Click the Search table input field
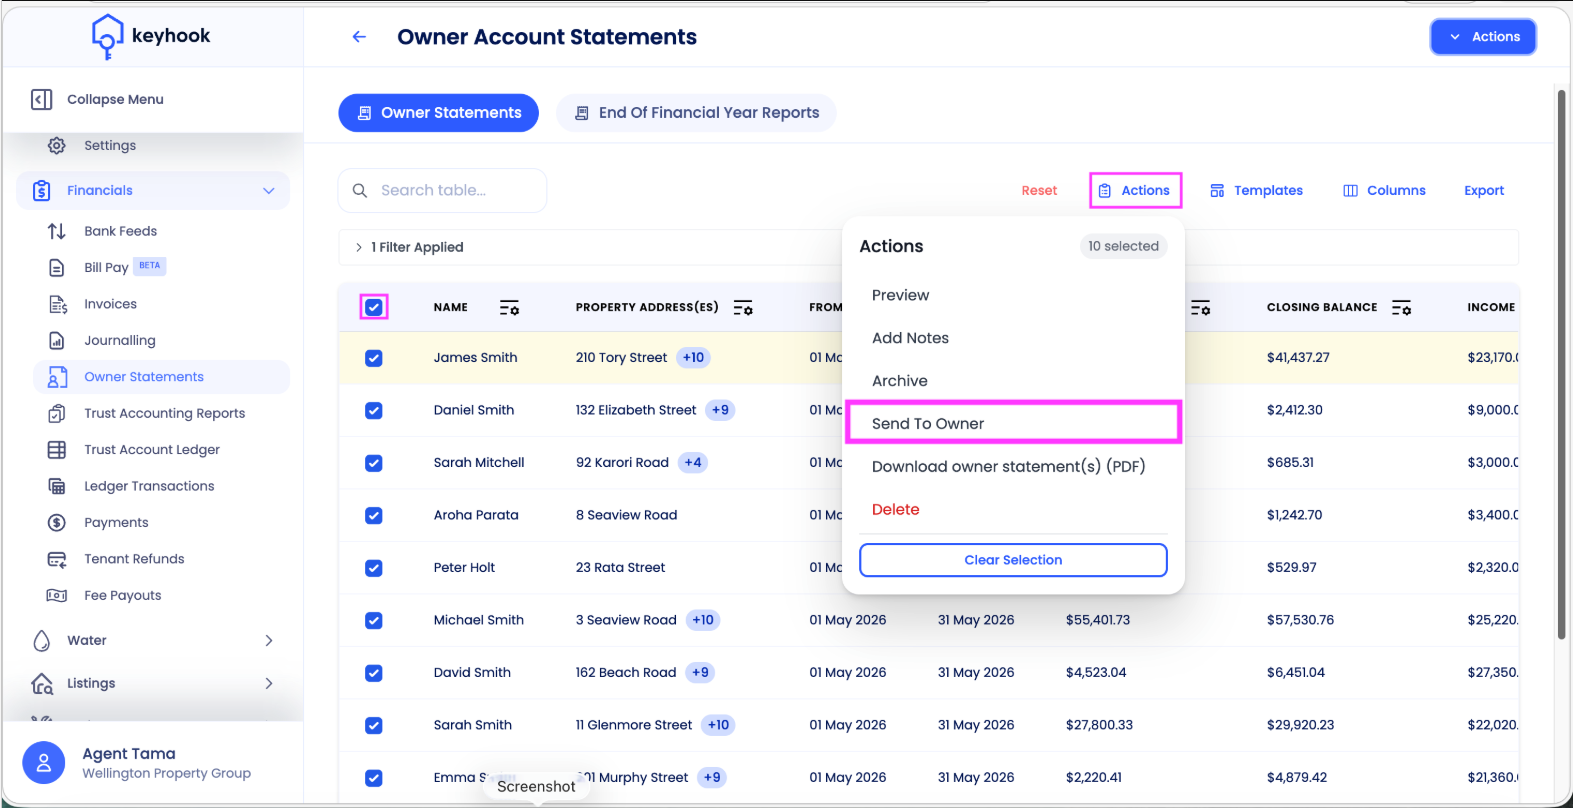1573x808 pixels. (443, 190)
